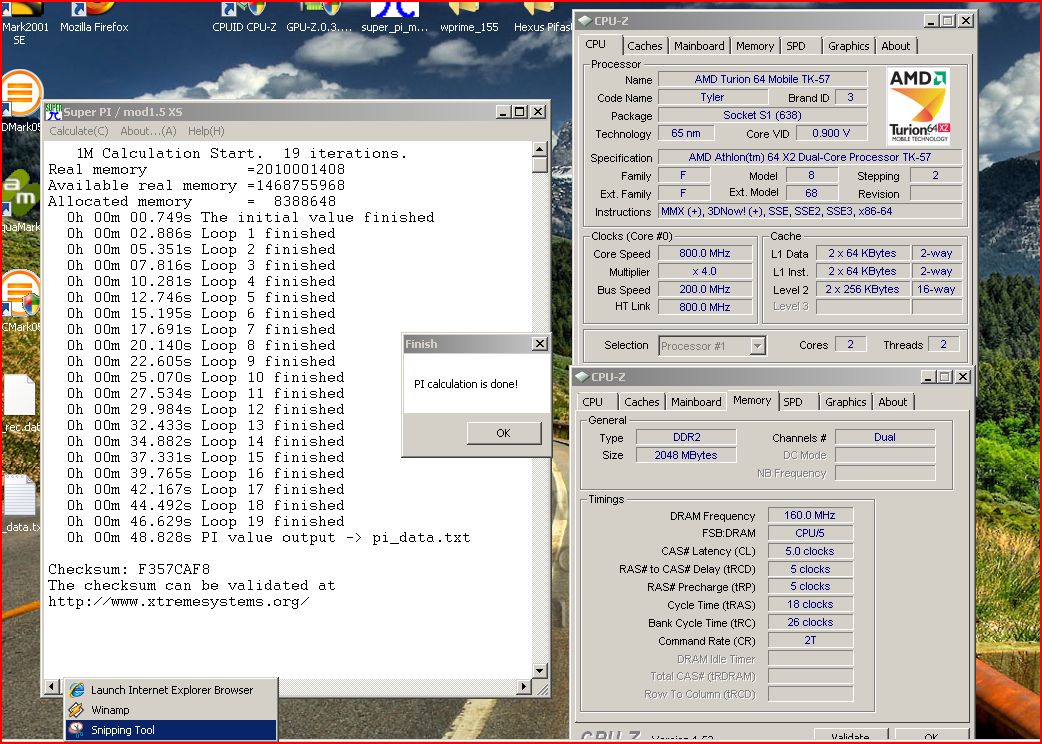Switch to About tab in lower CPU-Z
The width and height of the screenshot is (1042, 744).
tap(892, 402)
